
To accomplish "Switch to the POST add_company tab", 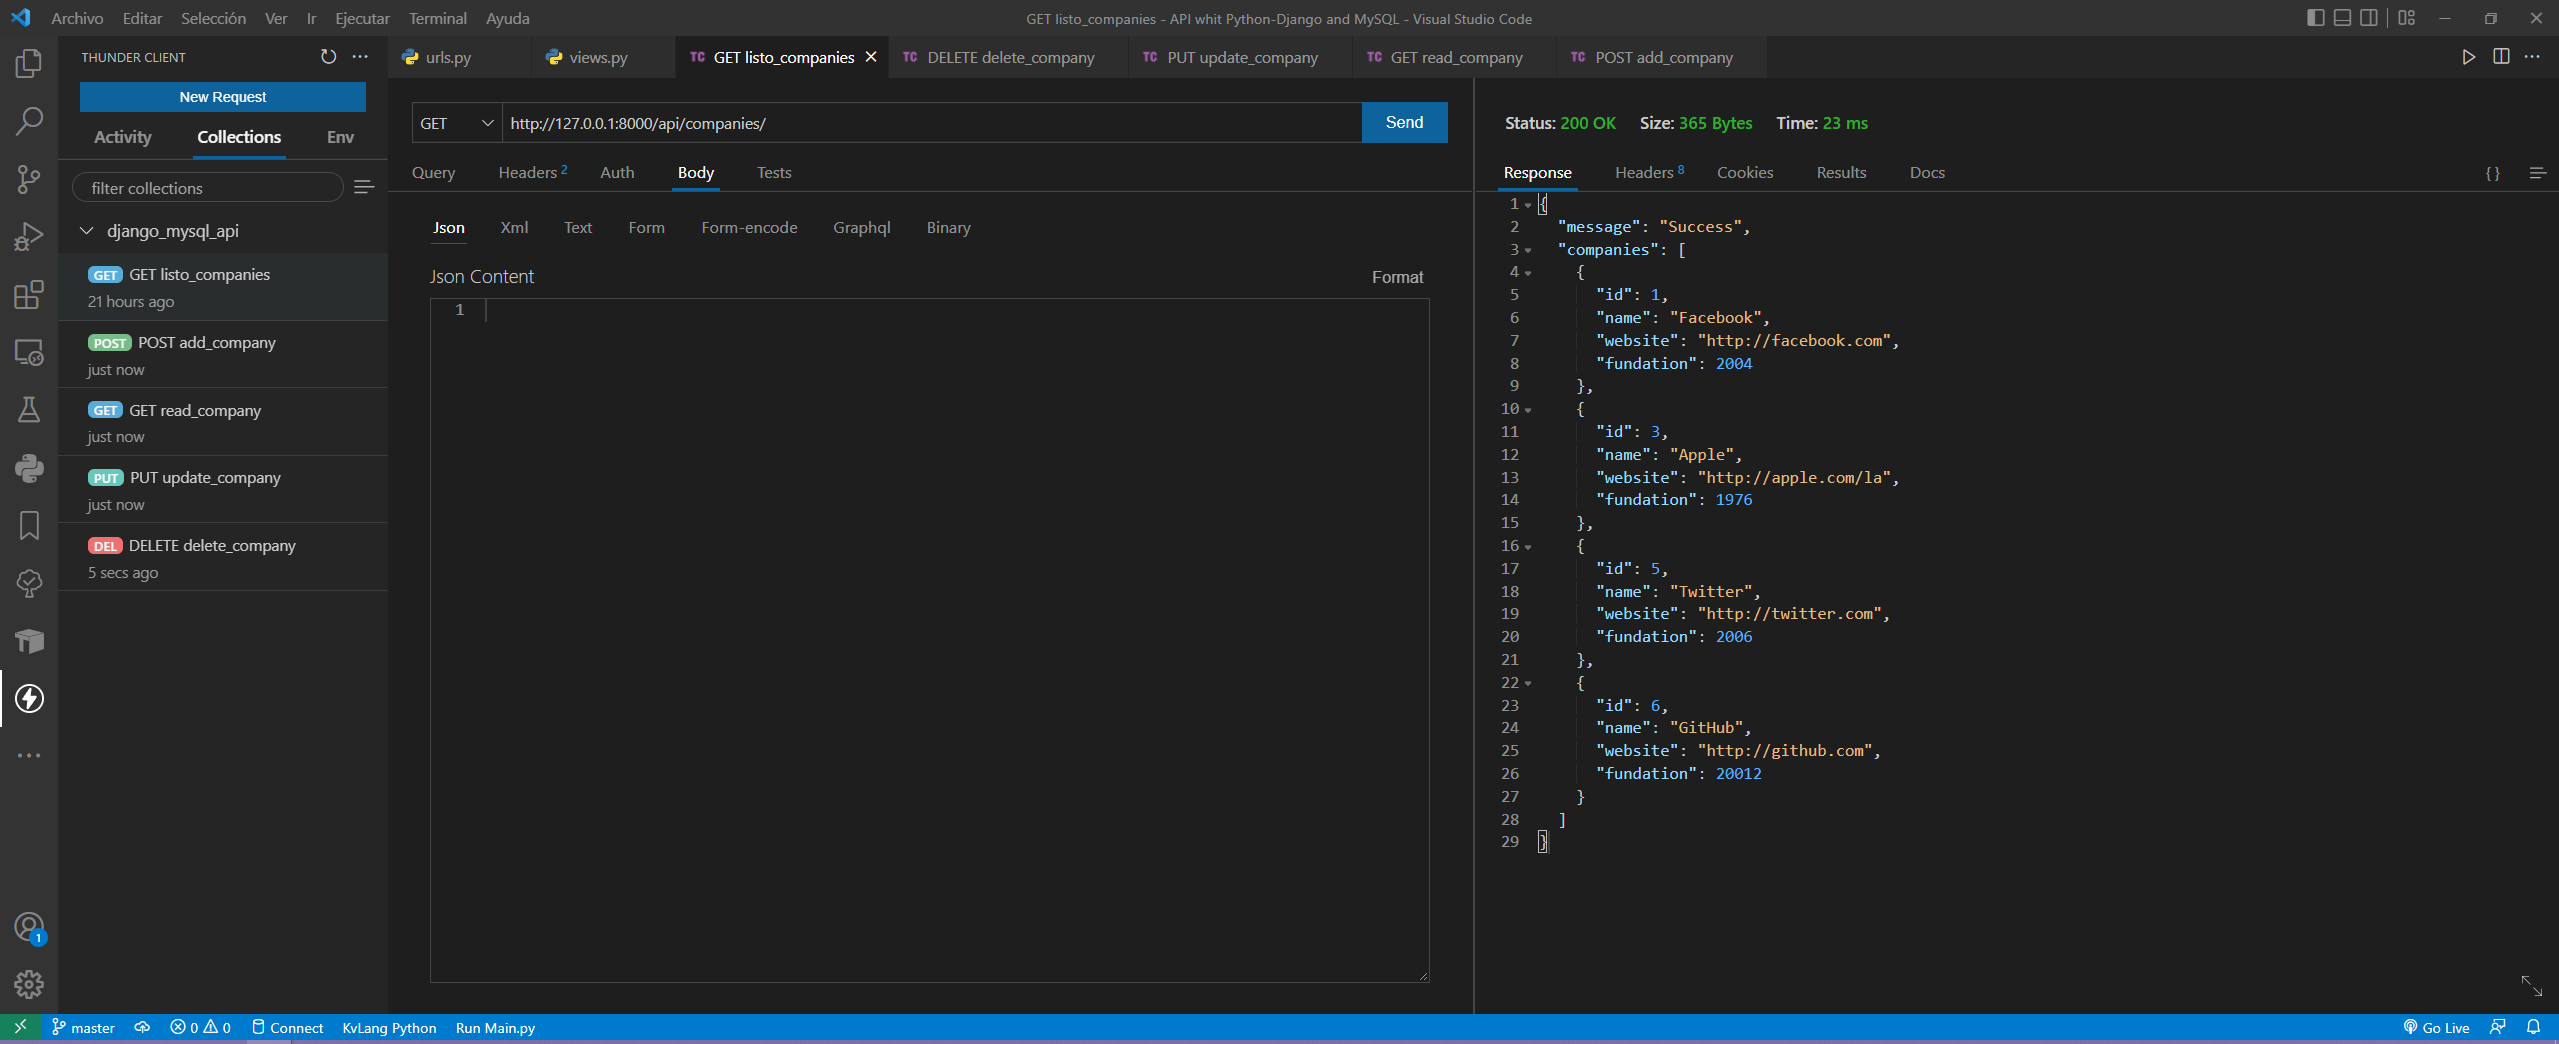I will point(1652,58).
